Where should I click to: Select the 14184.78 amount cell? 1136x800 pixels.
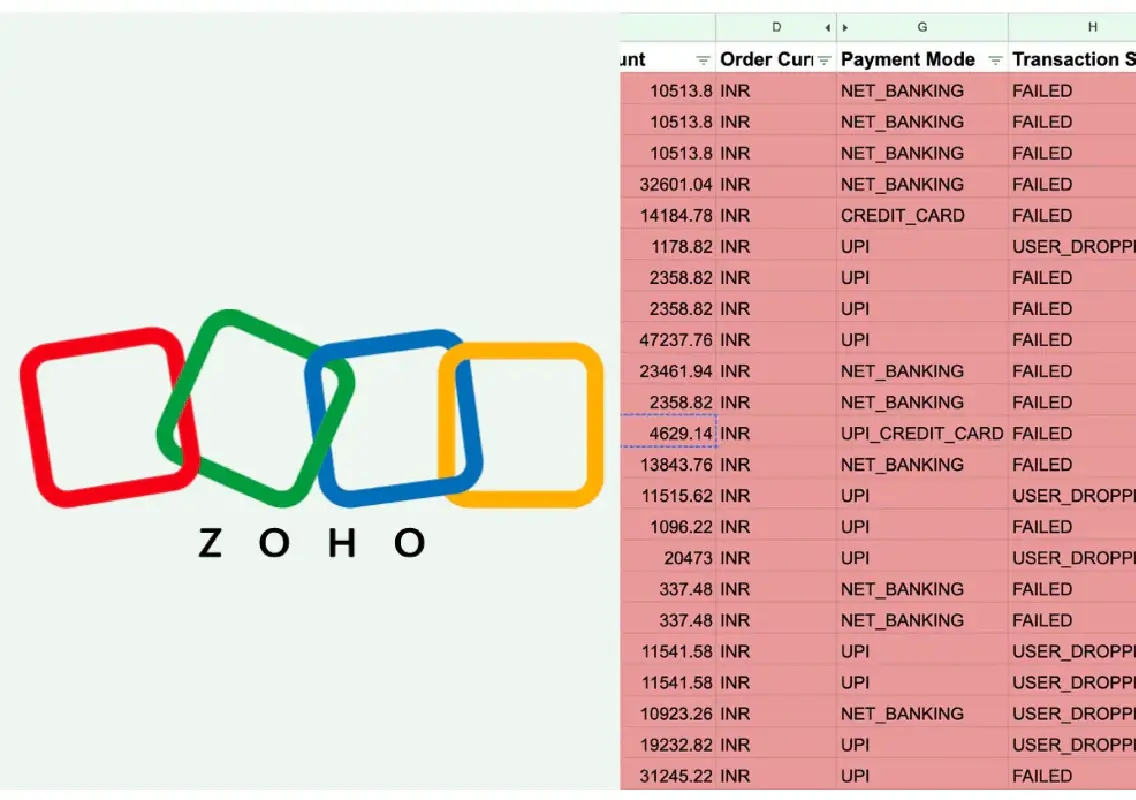tap(668, 215)
